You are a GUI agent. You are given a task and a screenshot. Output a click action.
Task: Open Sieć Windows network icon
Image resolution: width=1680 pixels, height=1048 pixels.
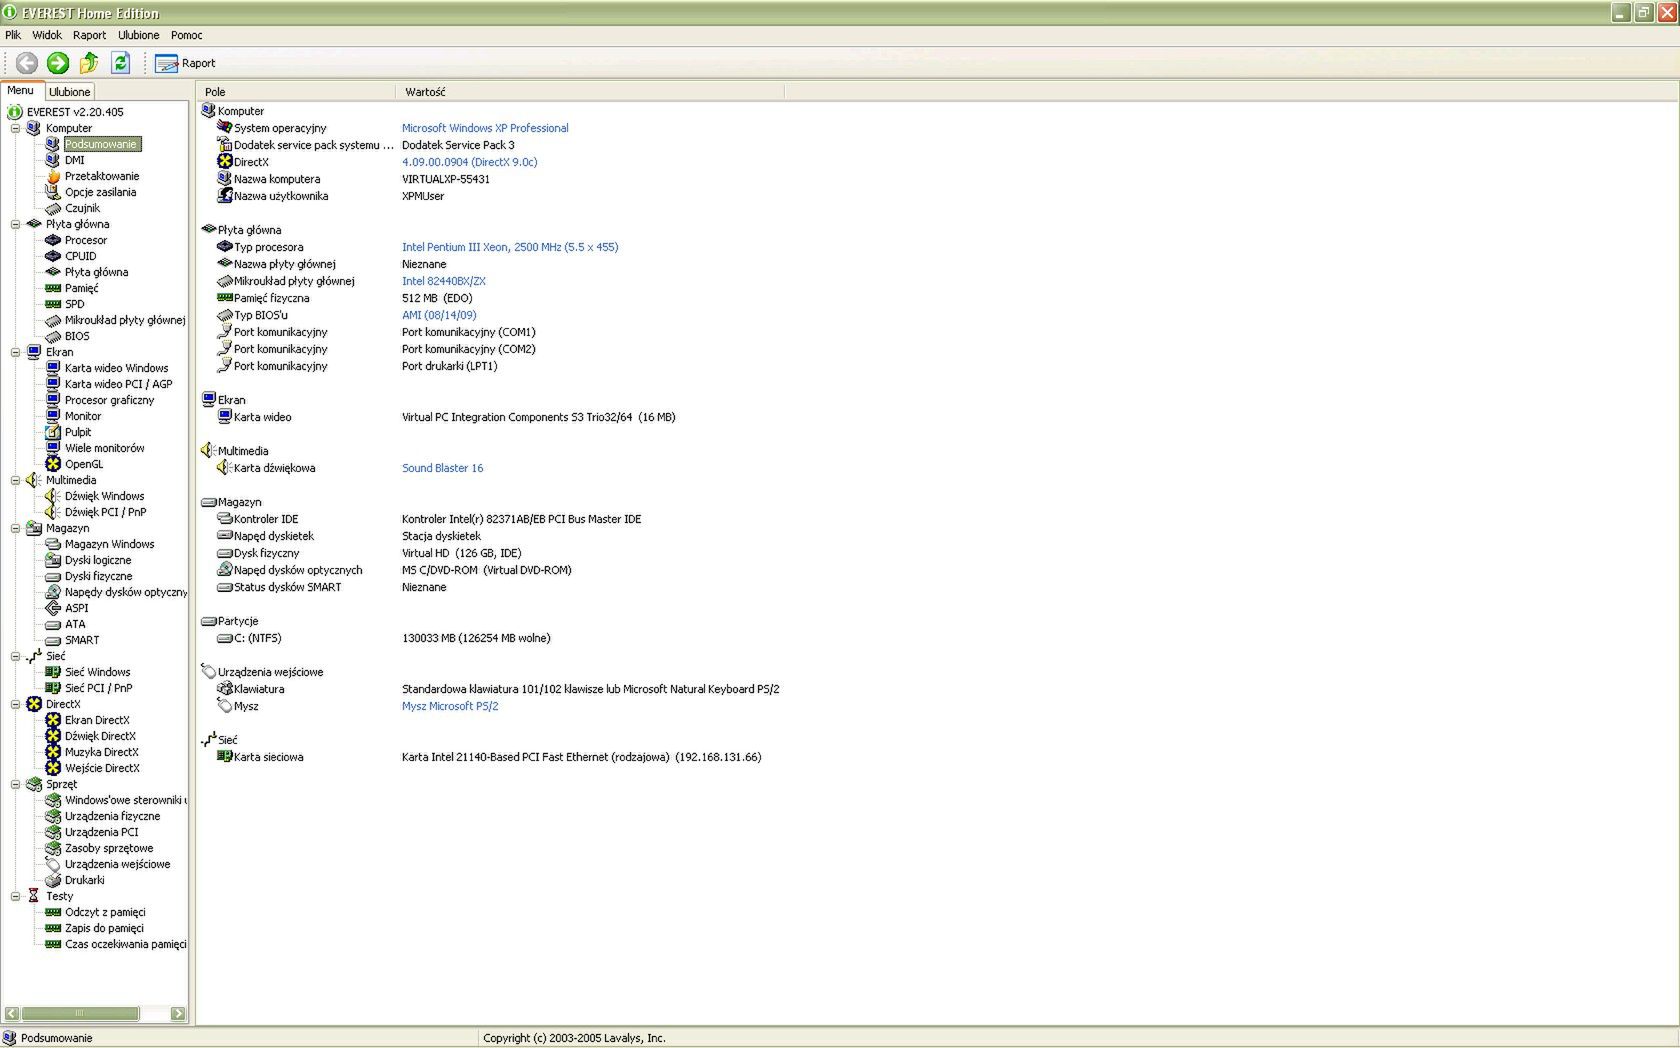(x=53, y=672)
